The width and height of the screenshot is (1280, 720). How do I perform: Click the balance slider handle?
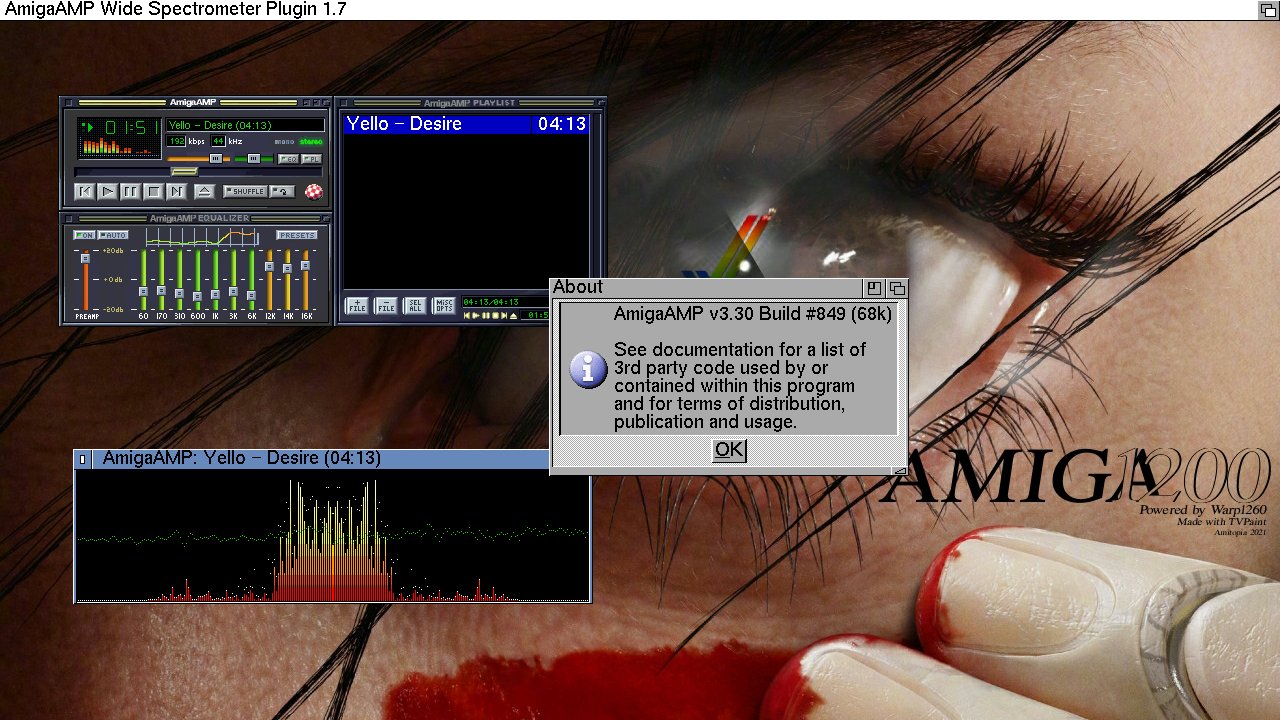click(x=254, y=159)
